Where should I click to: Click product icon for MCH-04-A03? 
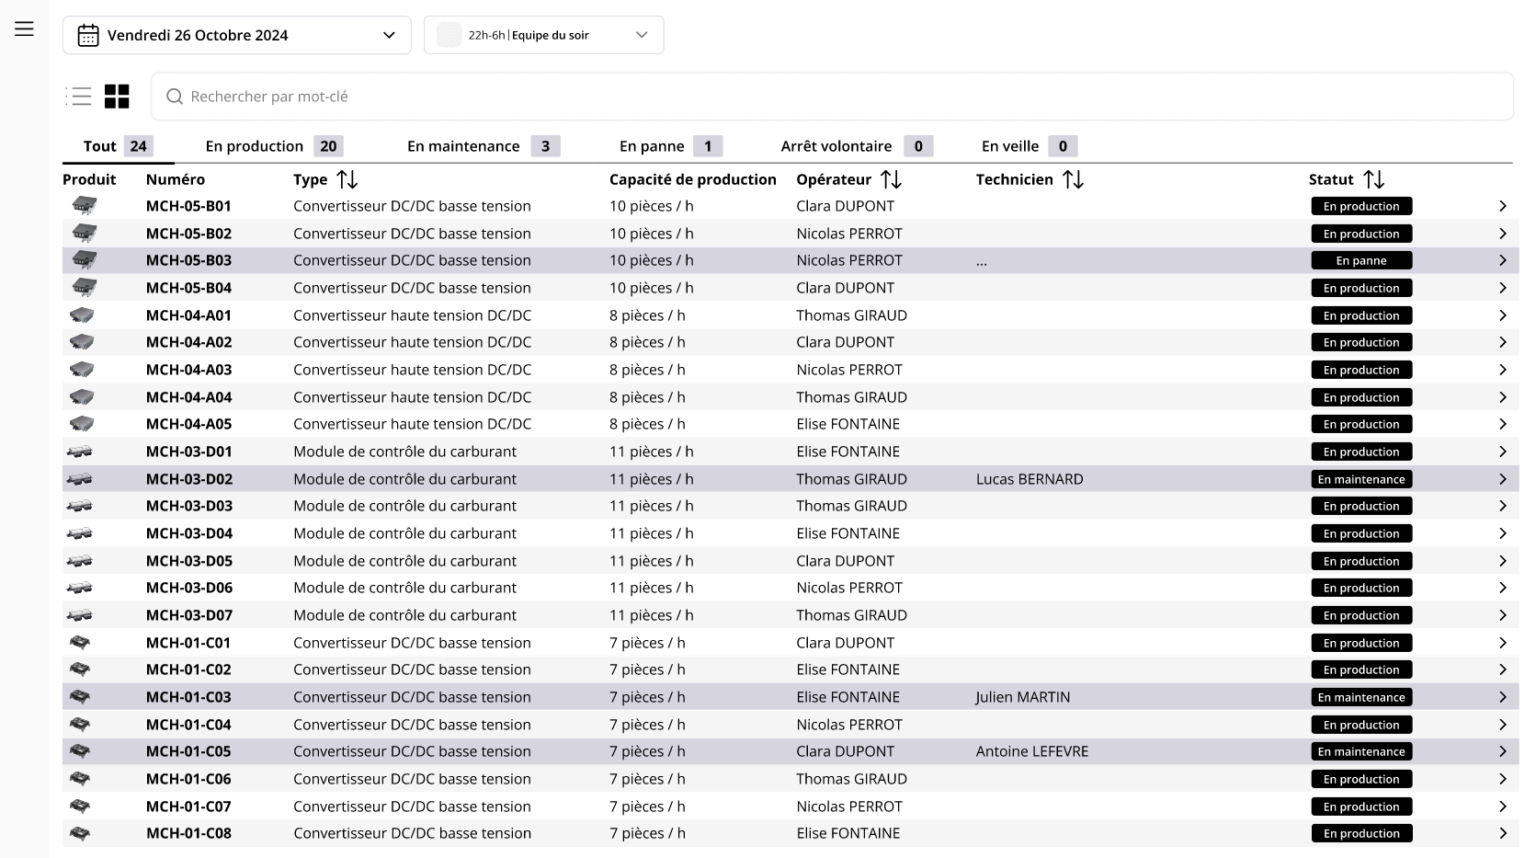[x=82, y=370]
